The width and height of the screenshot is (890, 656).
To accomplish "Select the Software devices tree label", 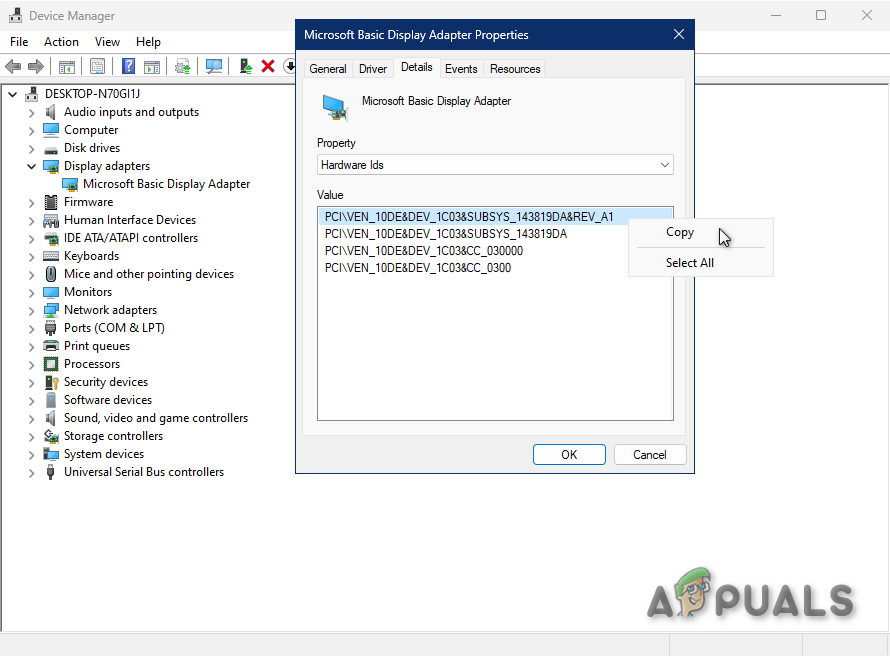I will point(108,400).
